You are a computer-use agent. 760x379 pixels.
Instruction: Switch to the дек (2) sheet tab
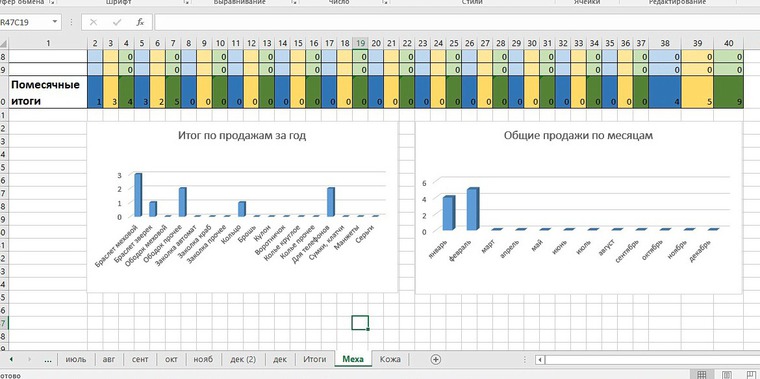pyautogui.click(x=243, y=359)
